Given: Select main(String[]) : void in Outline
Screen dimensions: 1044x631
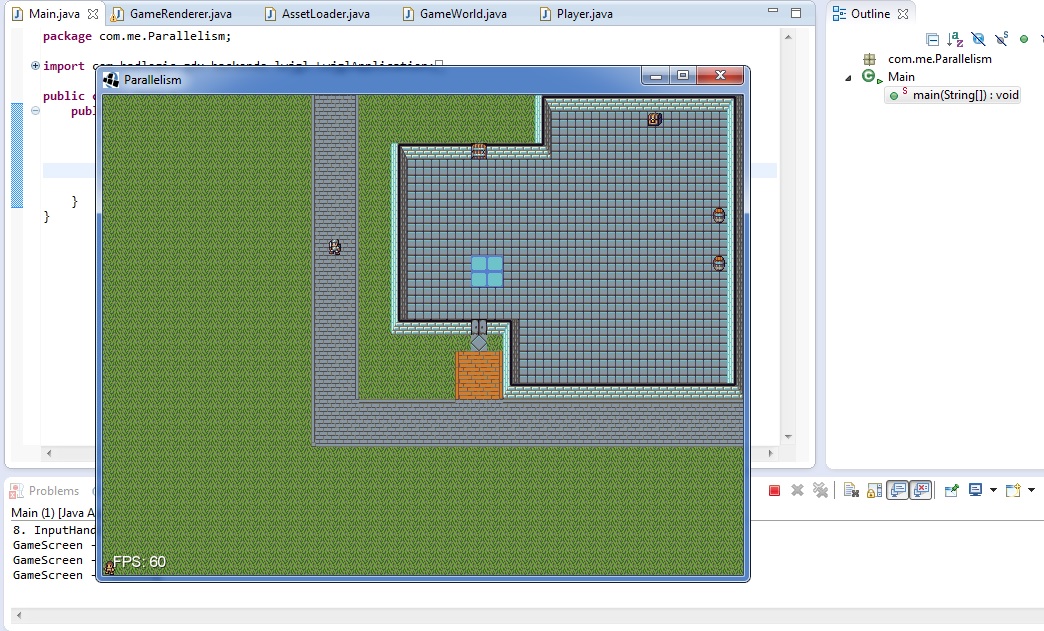Looking at the screenshot, I should tap(965, 95).
